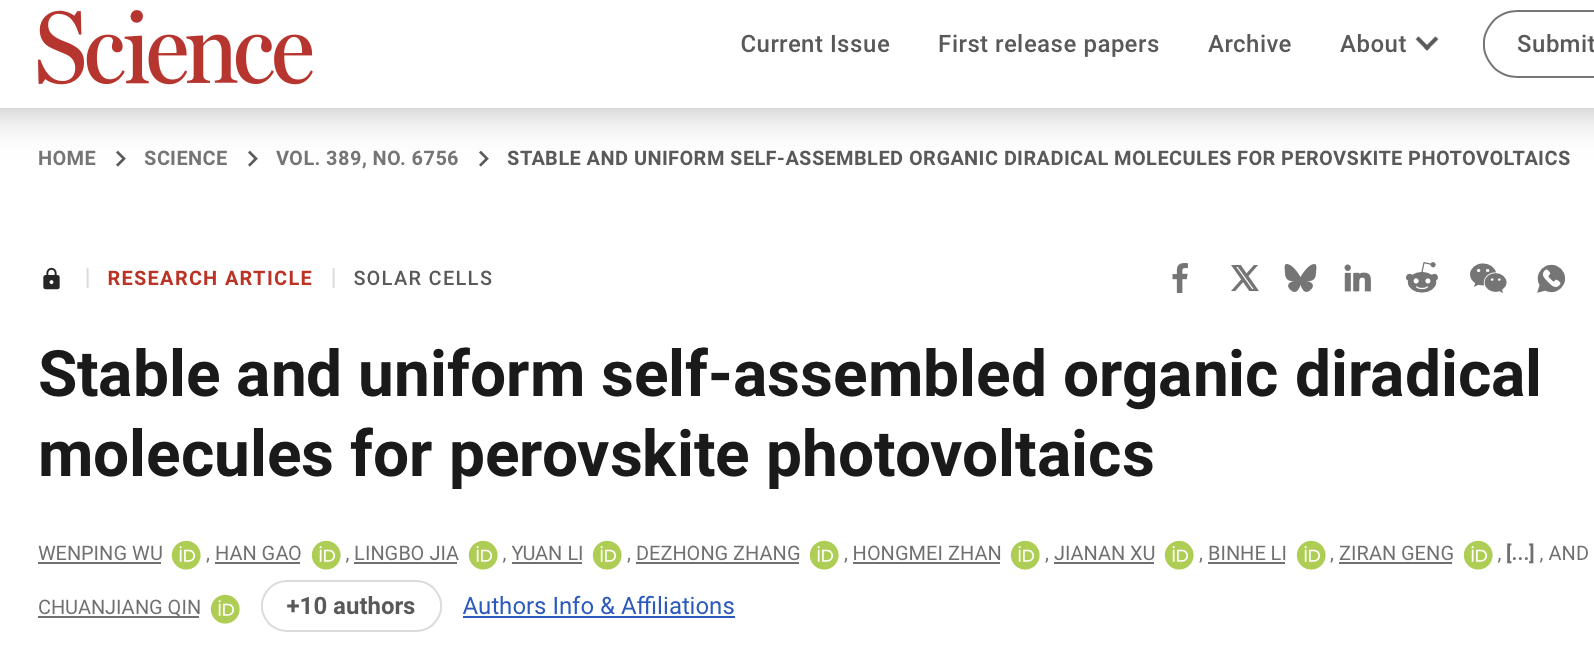
Task: Open the Current Issue menu item
Action: click(815, 44)
